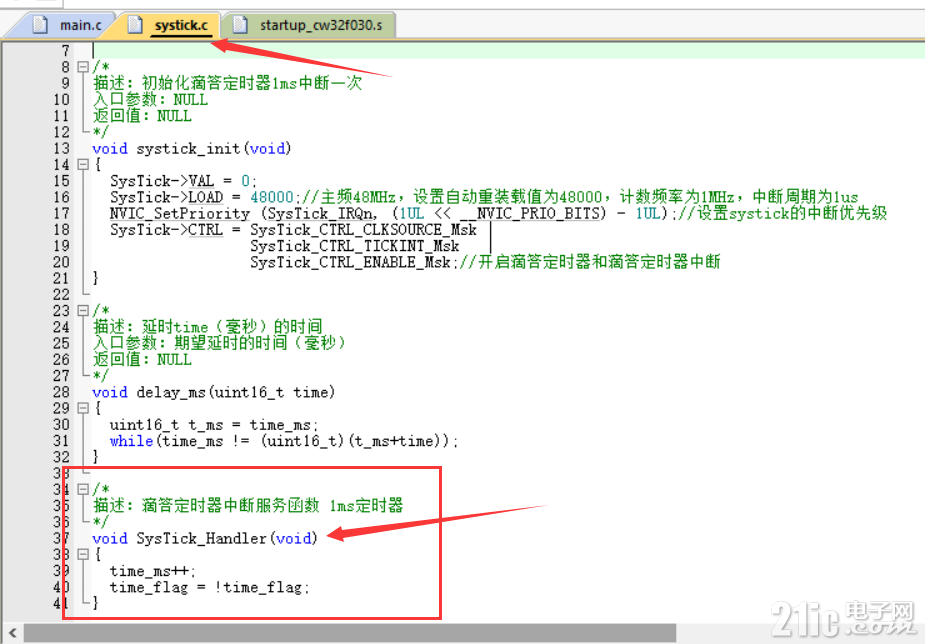Collapse the comment block at line 23
The height and width of the screenshot is (644, 925).
tap(83, 310)
